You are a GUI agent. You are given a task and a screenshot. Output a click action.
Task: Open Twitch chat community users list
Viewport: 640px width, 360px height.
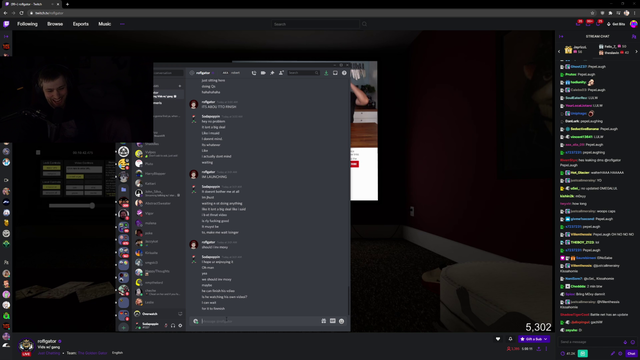coord(634,36)
